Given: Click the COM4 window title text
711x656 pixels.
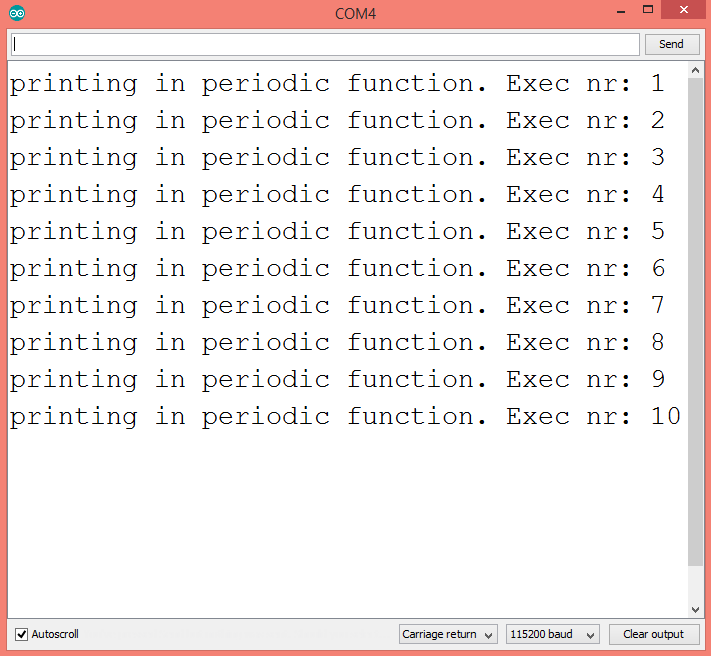Looking at the screenshot, I should pos(356,14).
